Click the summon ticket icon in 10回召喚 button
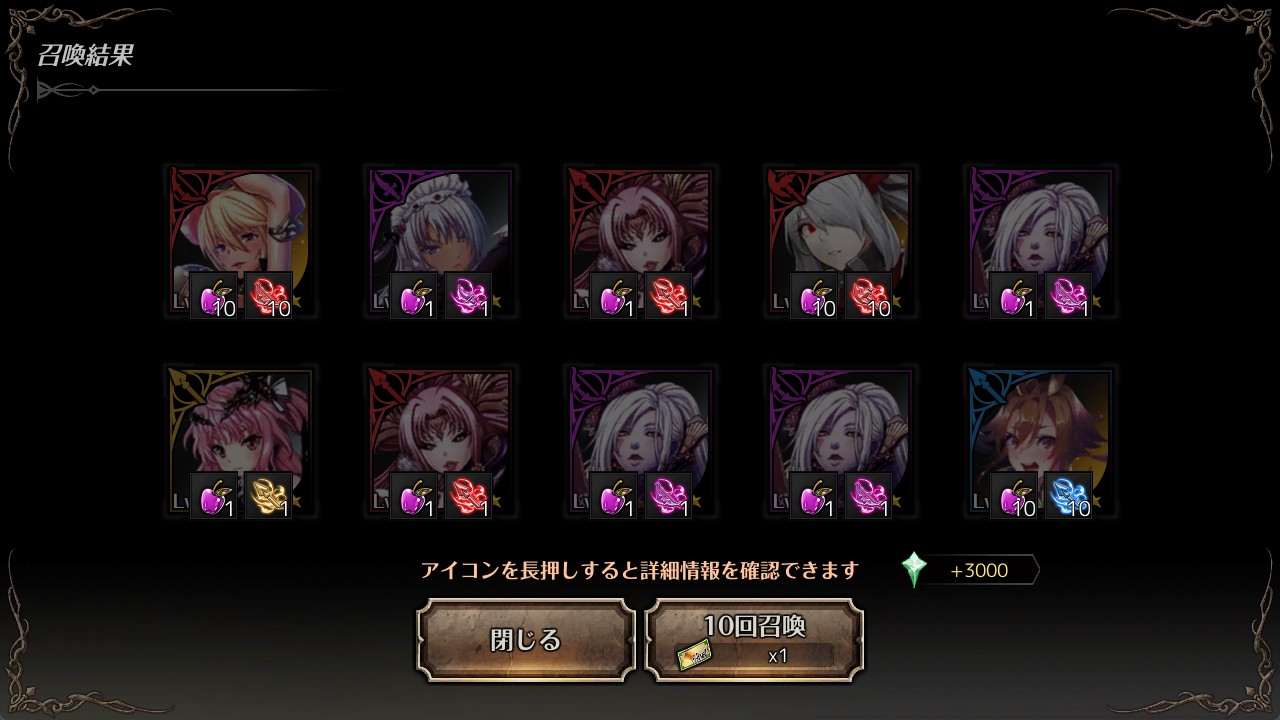This screenshot has width=1280, height=720. [694, 656]
